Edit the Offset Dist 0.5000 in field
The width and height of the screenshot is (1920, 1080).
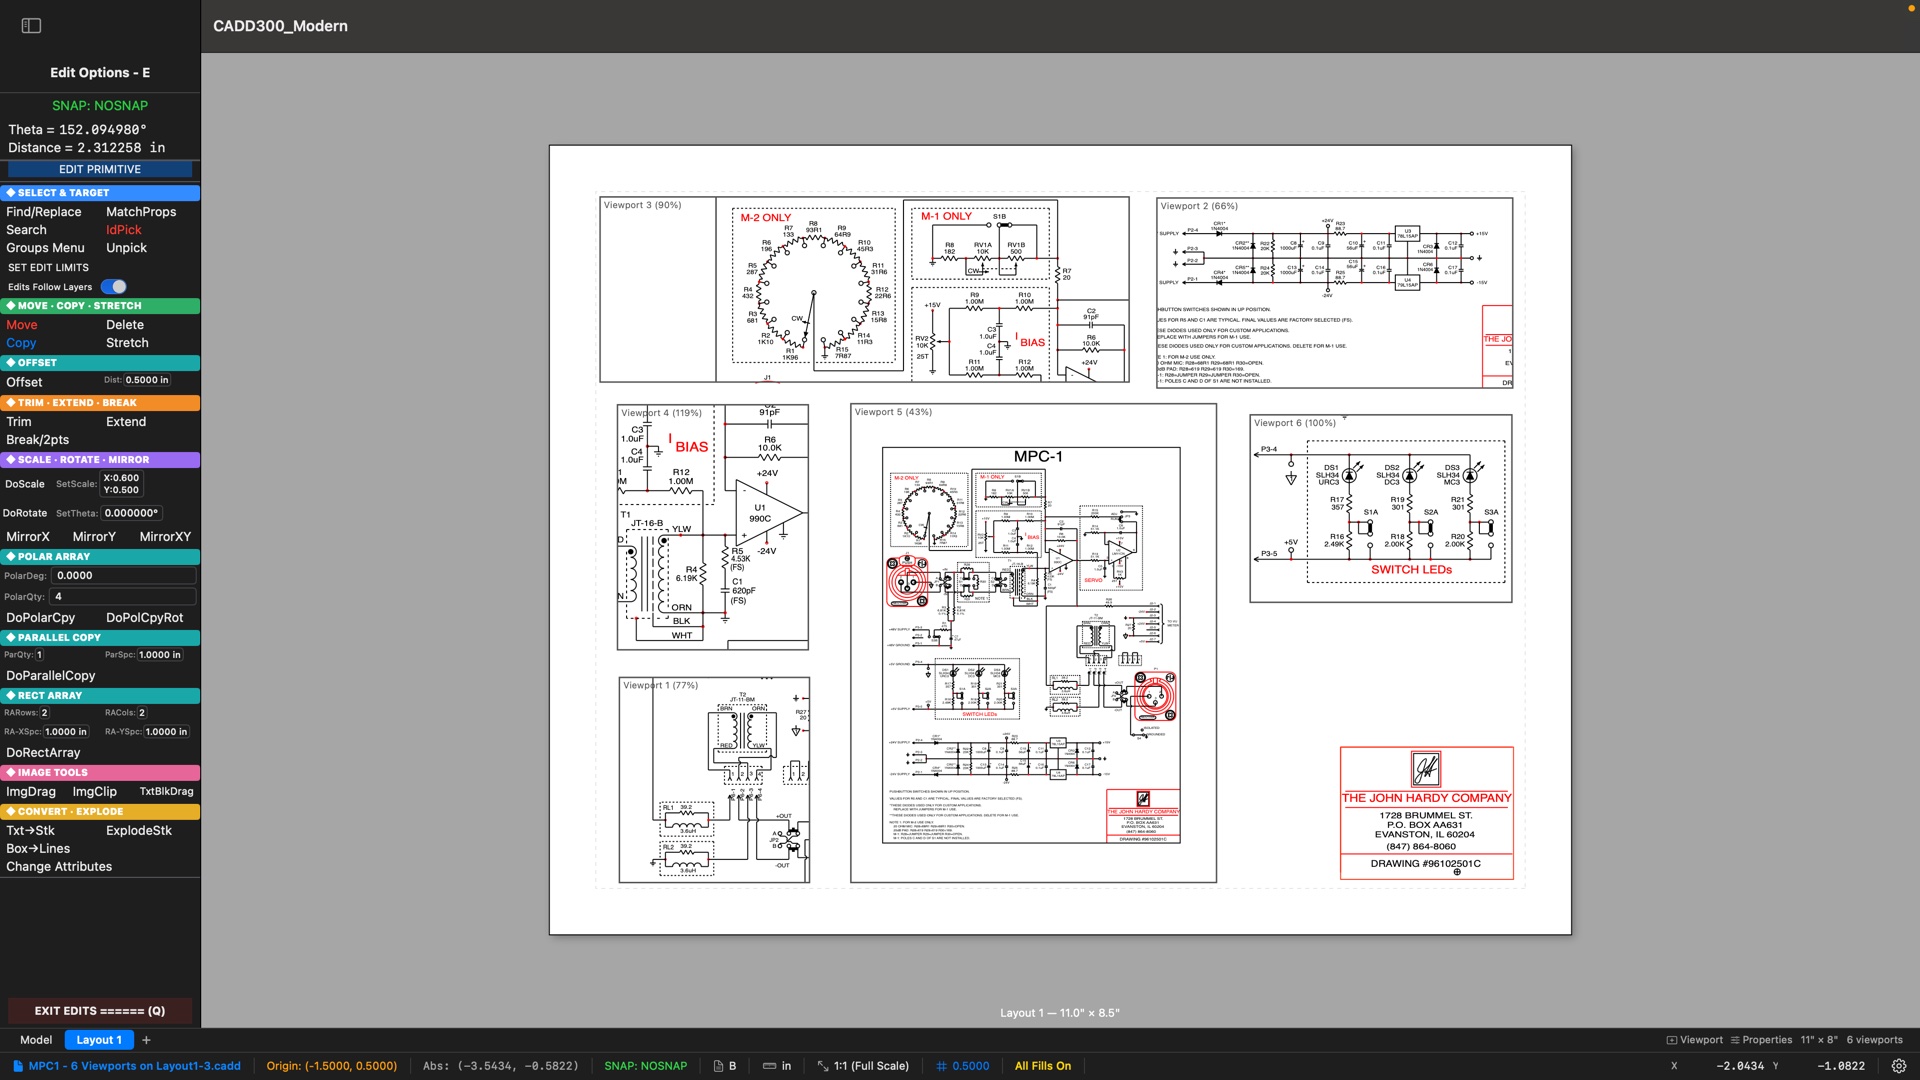point(148,380)
